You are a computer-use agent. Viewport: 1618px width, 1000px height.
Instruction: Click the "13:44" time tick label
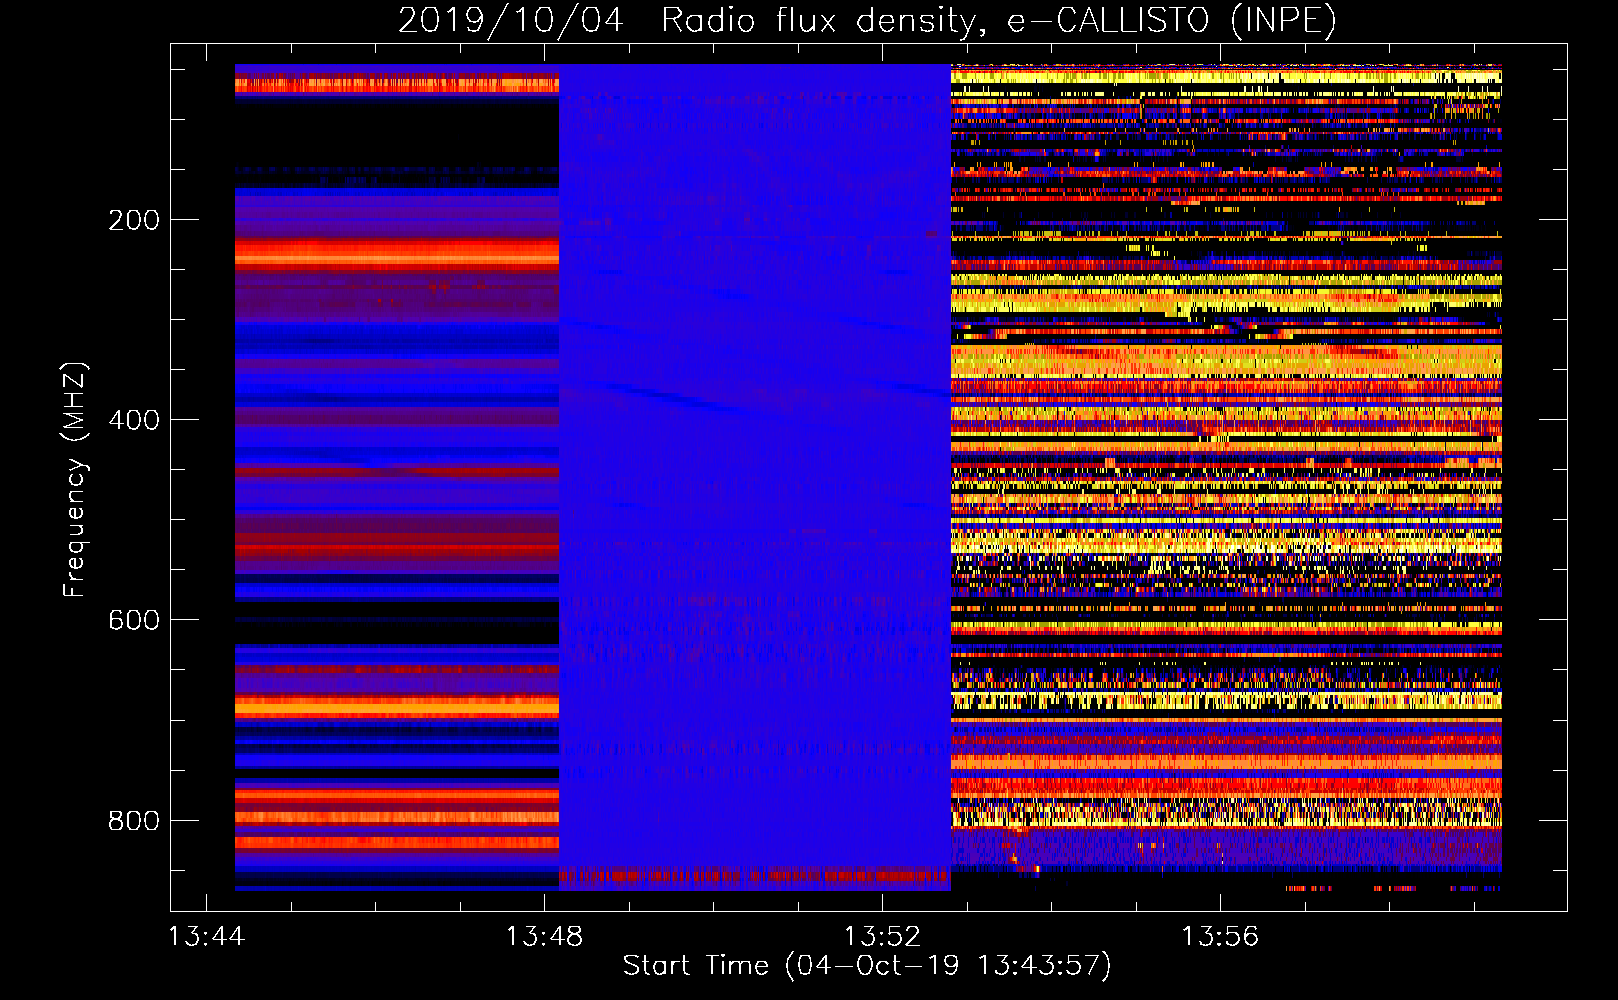click(206, 936)
